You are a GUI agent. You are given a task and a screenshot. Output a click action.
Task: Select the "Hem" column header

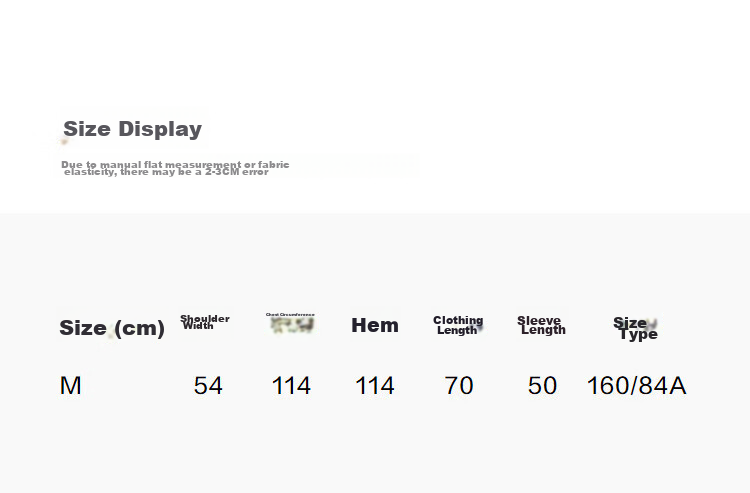[375, 325]
